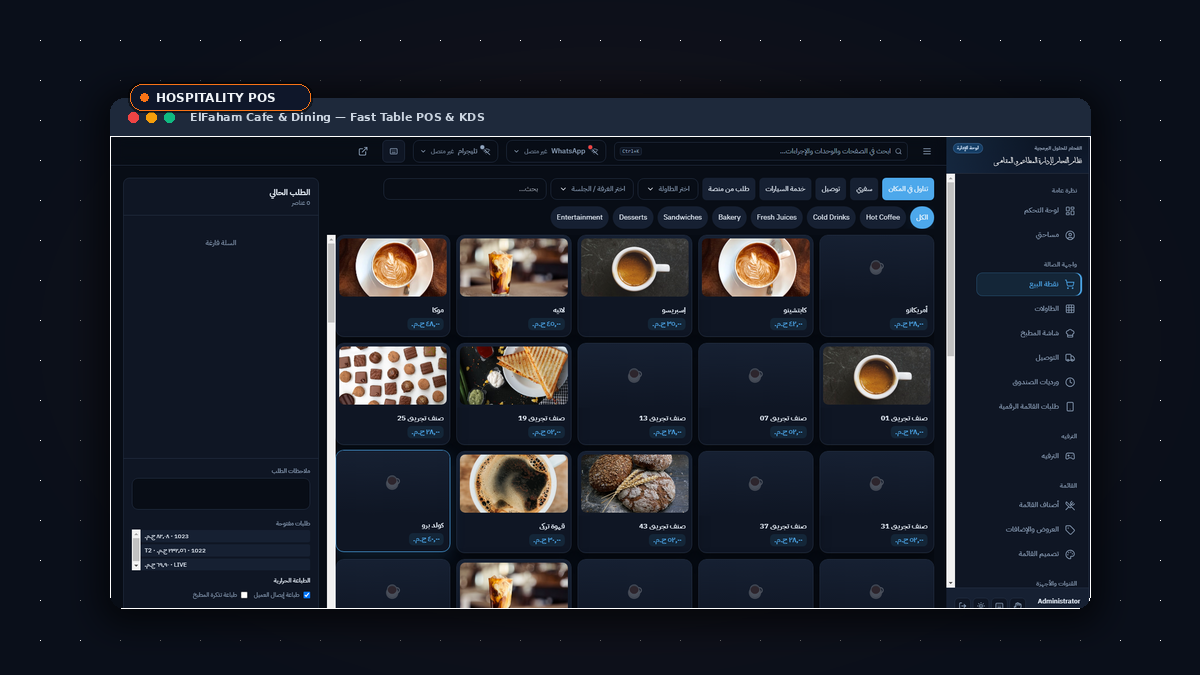
Task: Click the external link icon in top bar
Action: 363,151
